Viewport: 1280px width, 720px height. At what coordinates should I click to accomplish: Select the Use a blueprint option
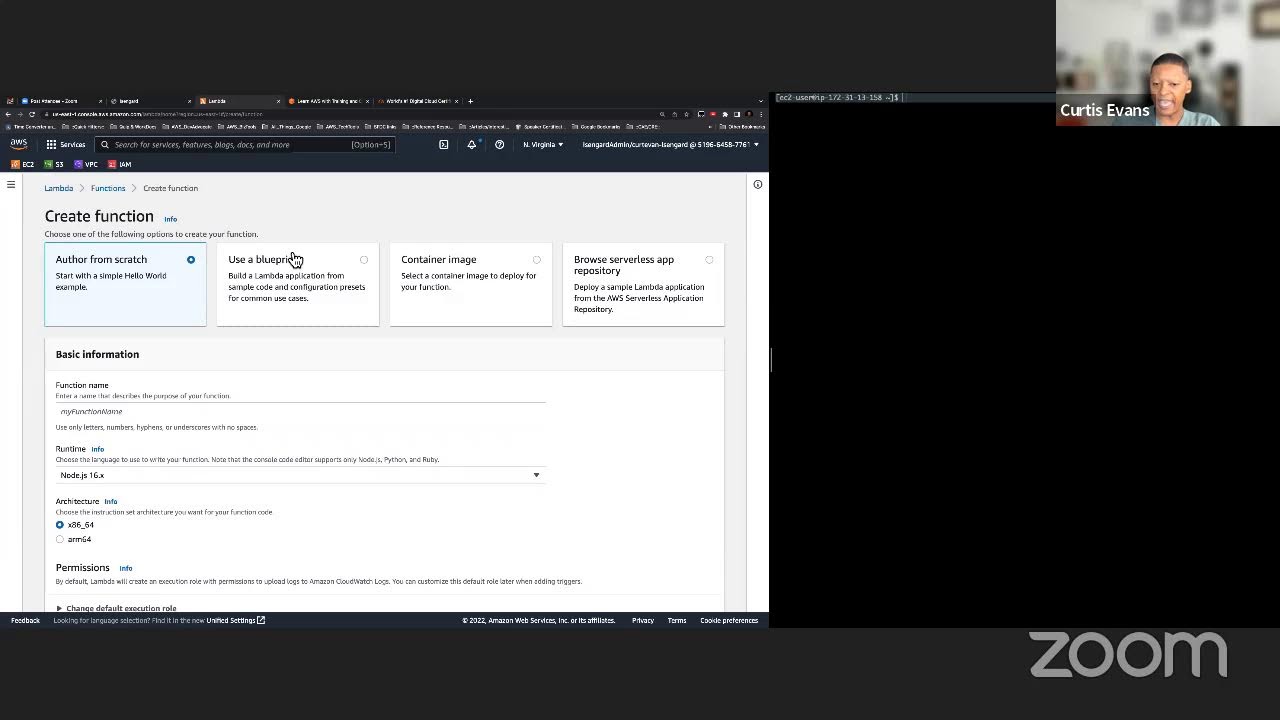pyautogui.click(x=298, y=284)
